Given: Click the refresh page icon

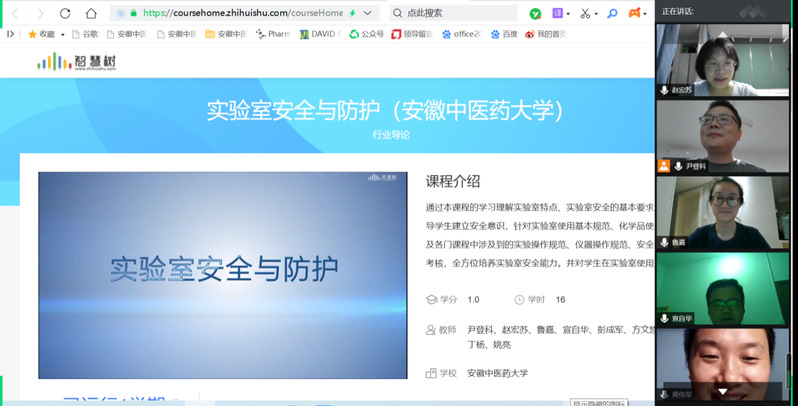Looking at the screenshot, I should [x=65, y=14].
